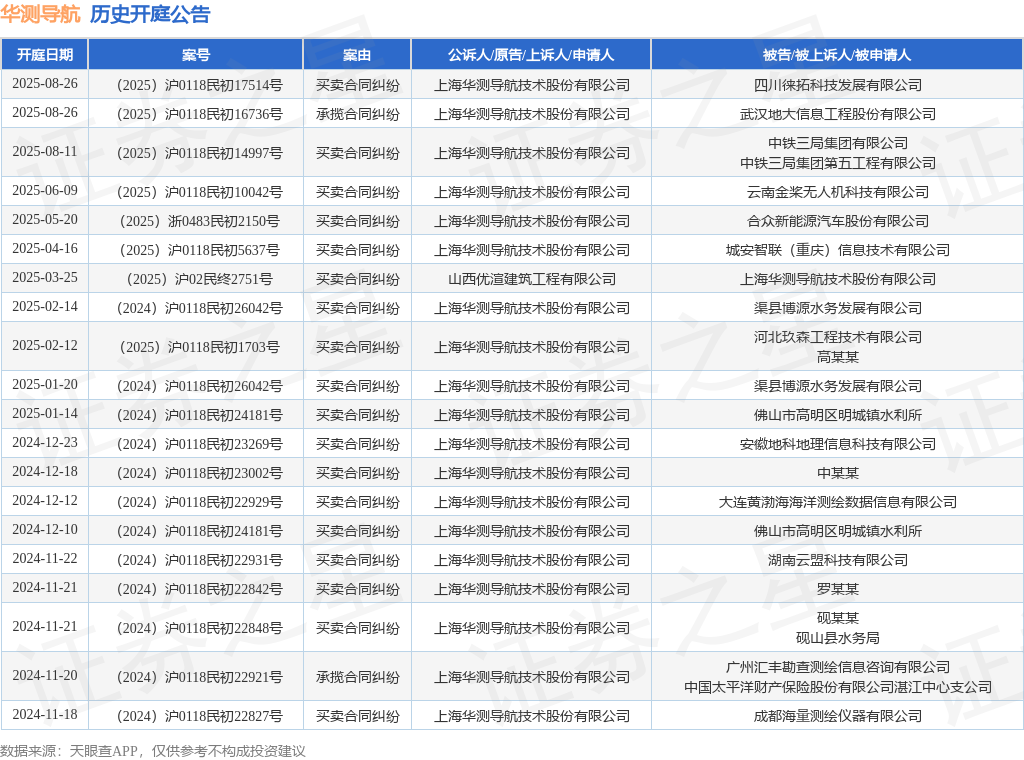Image resolution: width=1024 pixels, height=760 pixels.
Task: Select the date 2025-06-09
Action: click(44, 191)
